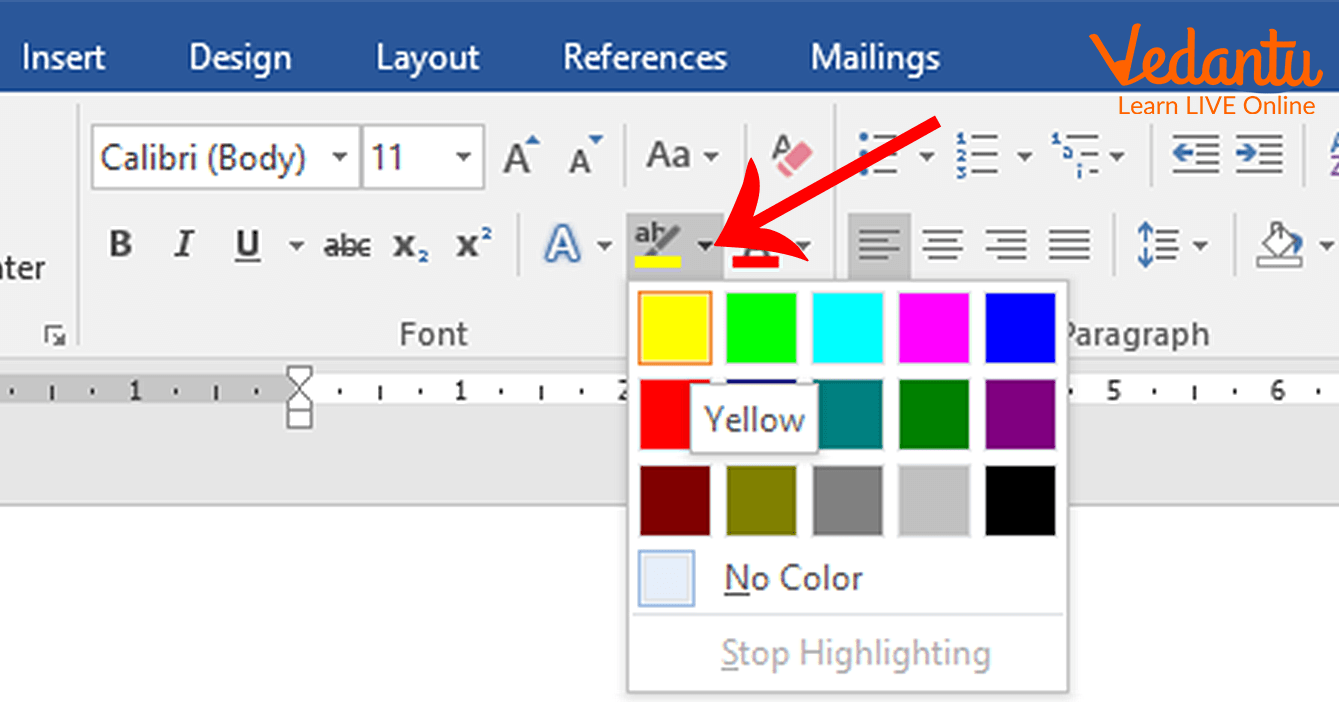Enable Center paragraph alignment
The width and height of the screenshot is (1339, 702).
coord(942,245)
